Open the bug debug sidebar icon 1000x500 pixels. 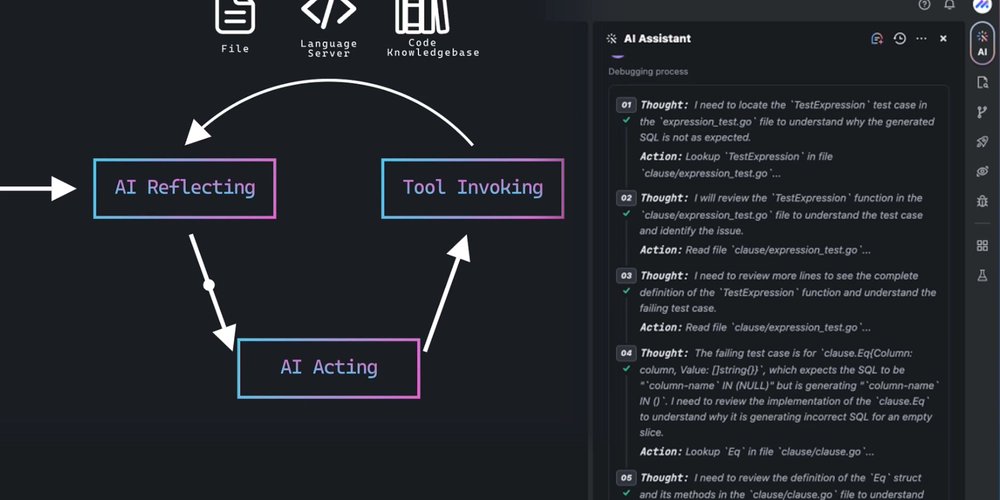(982, 202)
